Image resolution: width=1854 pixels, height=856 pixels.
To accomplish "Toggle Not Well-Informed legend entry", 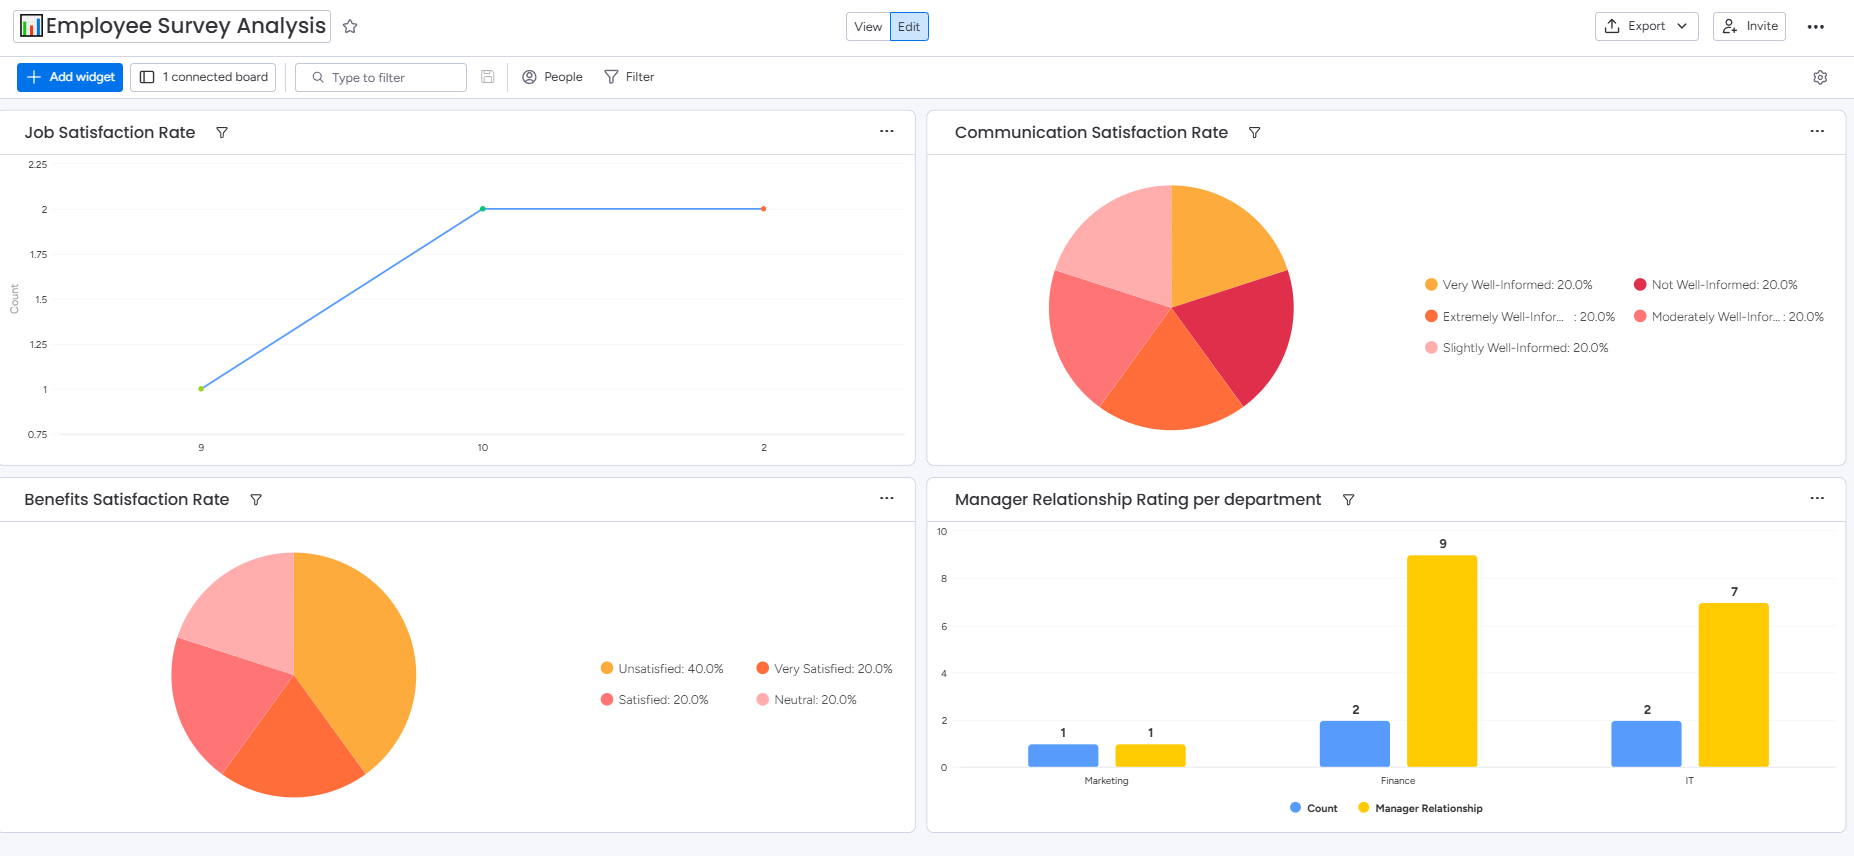I will pos(1715,285).
